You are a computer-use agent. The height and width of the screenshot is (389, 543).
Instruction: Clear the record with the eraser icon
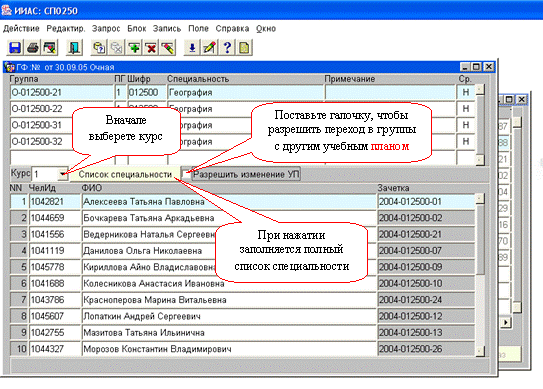point(168,47)
